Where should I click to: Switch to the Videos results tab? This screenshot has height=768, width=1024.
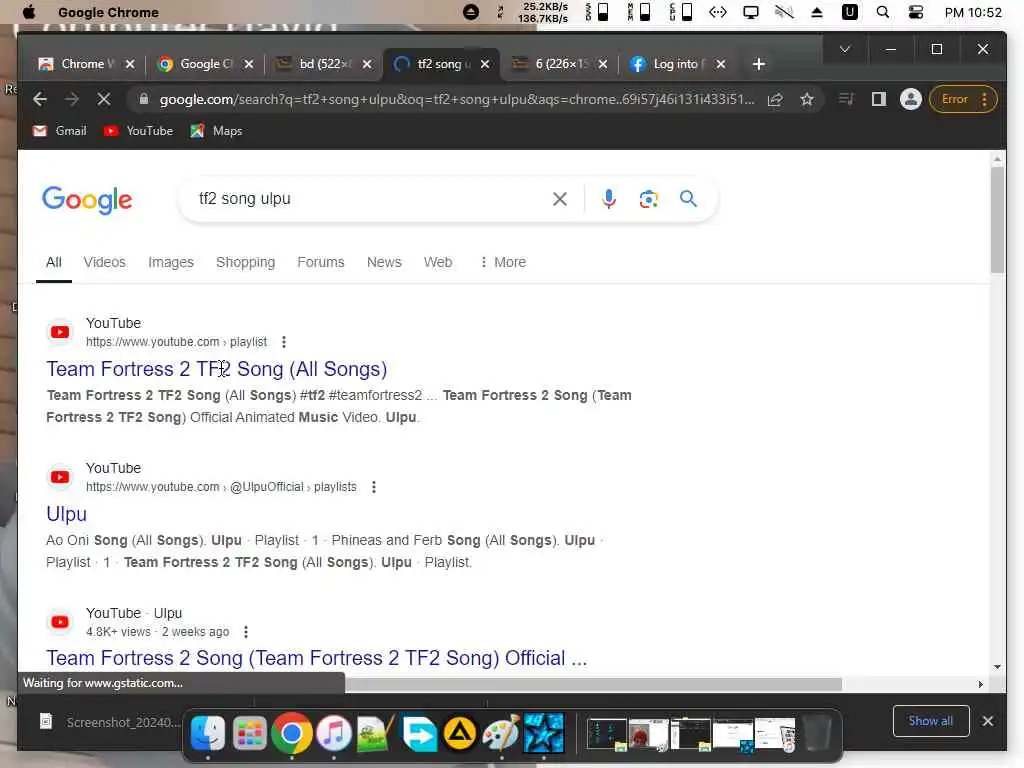(x=104, y=262)
